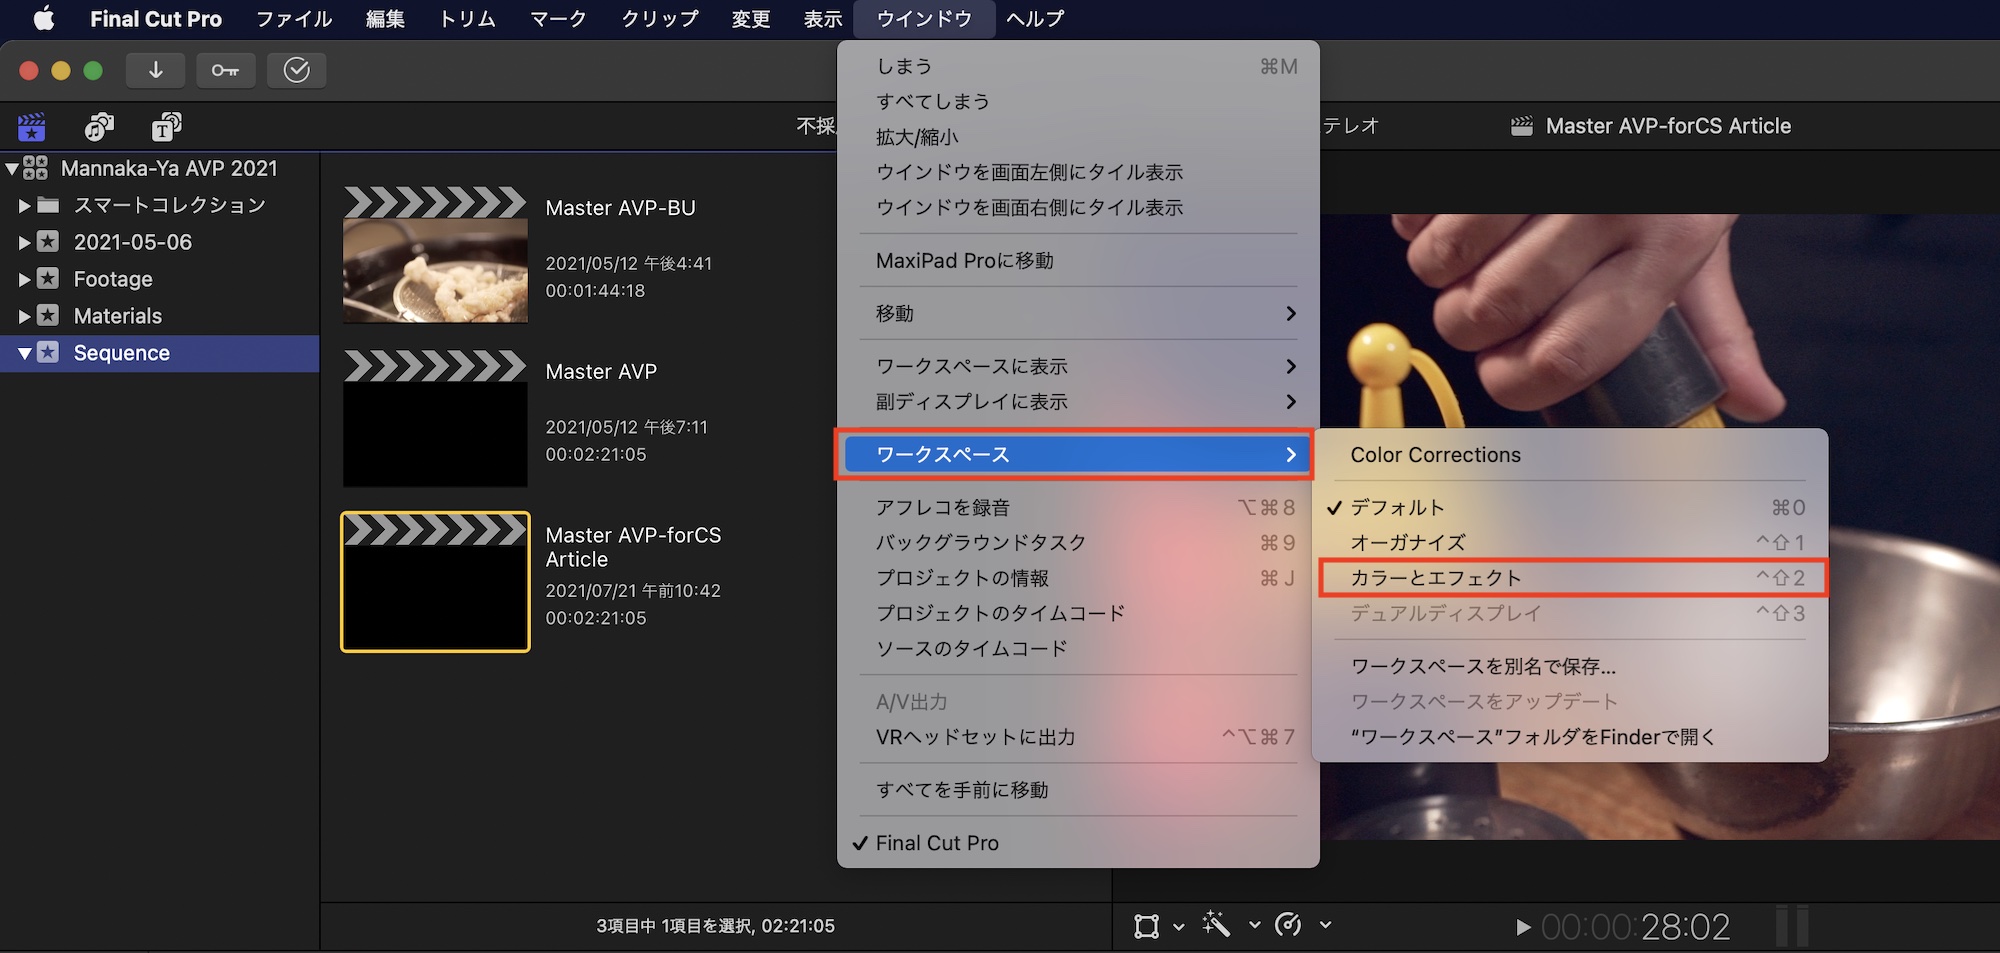The width and height of the screenshot is (2000, 953).
Task: Open the keyword editor key icon
Action: coord(225,70)
